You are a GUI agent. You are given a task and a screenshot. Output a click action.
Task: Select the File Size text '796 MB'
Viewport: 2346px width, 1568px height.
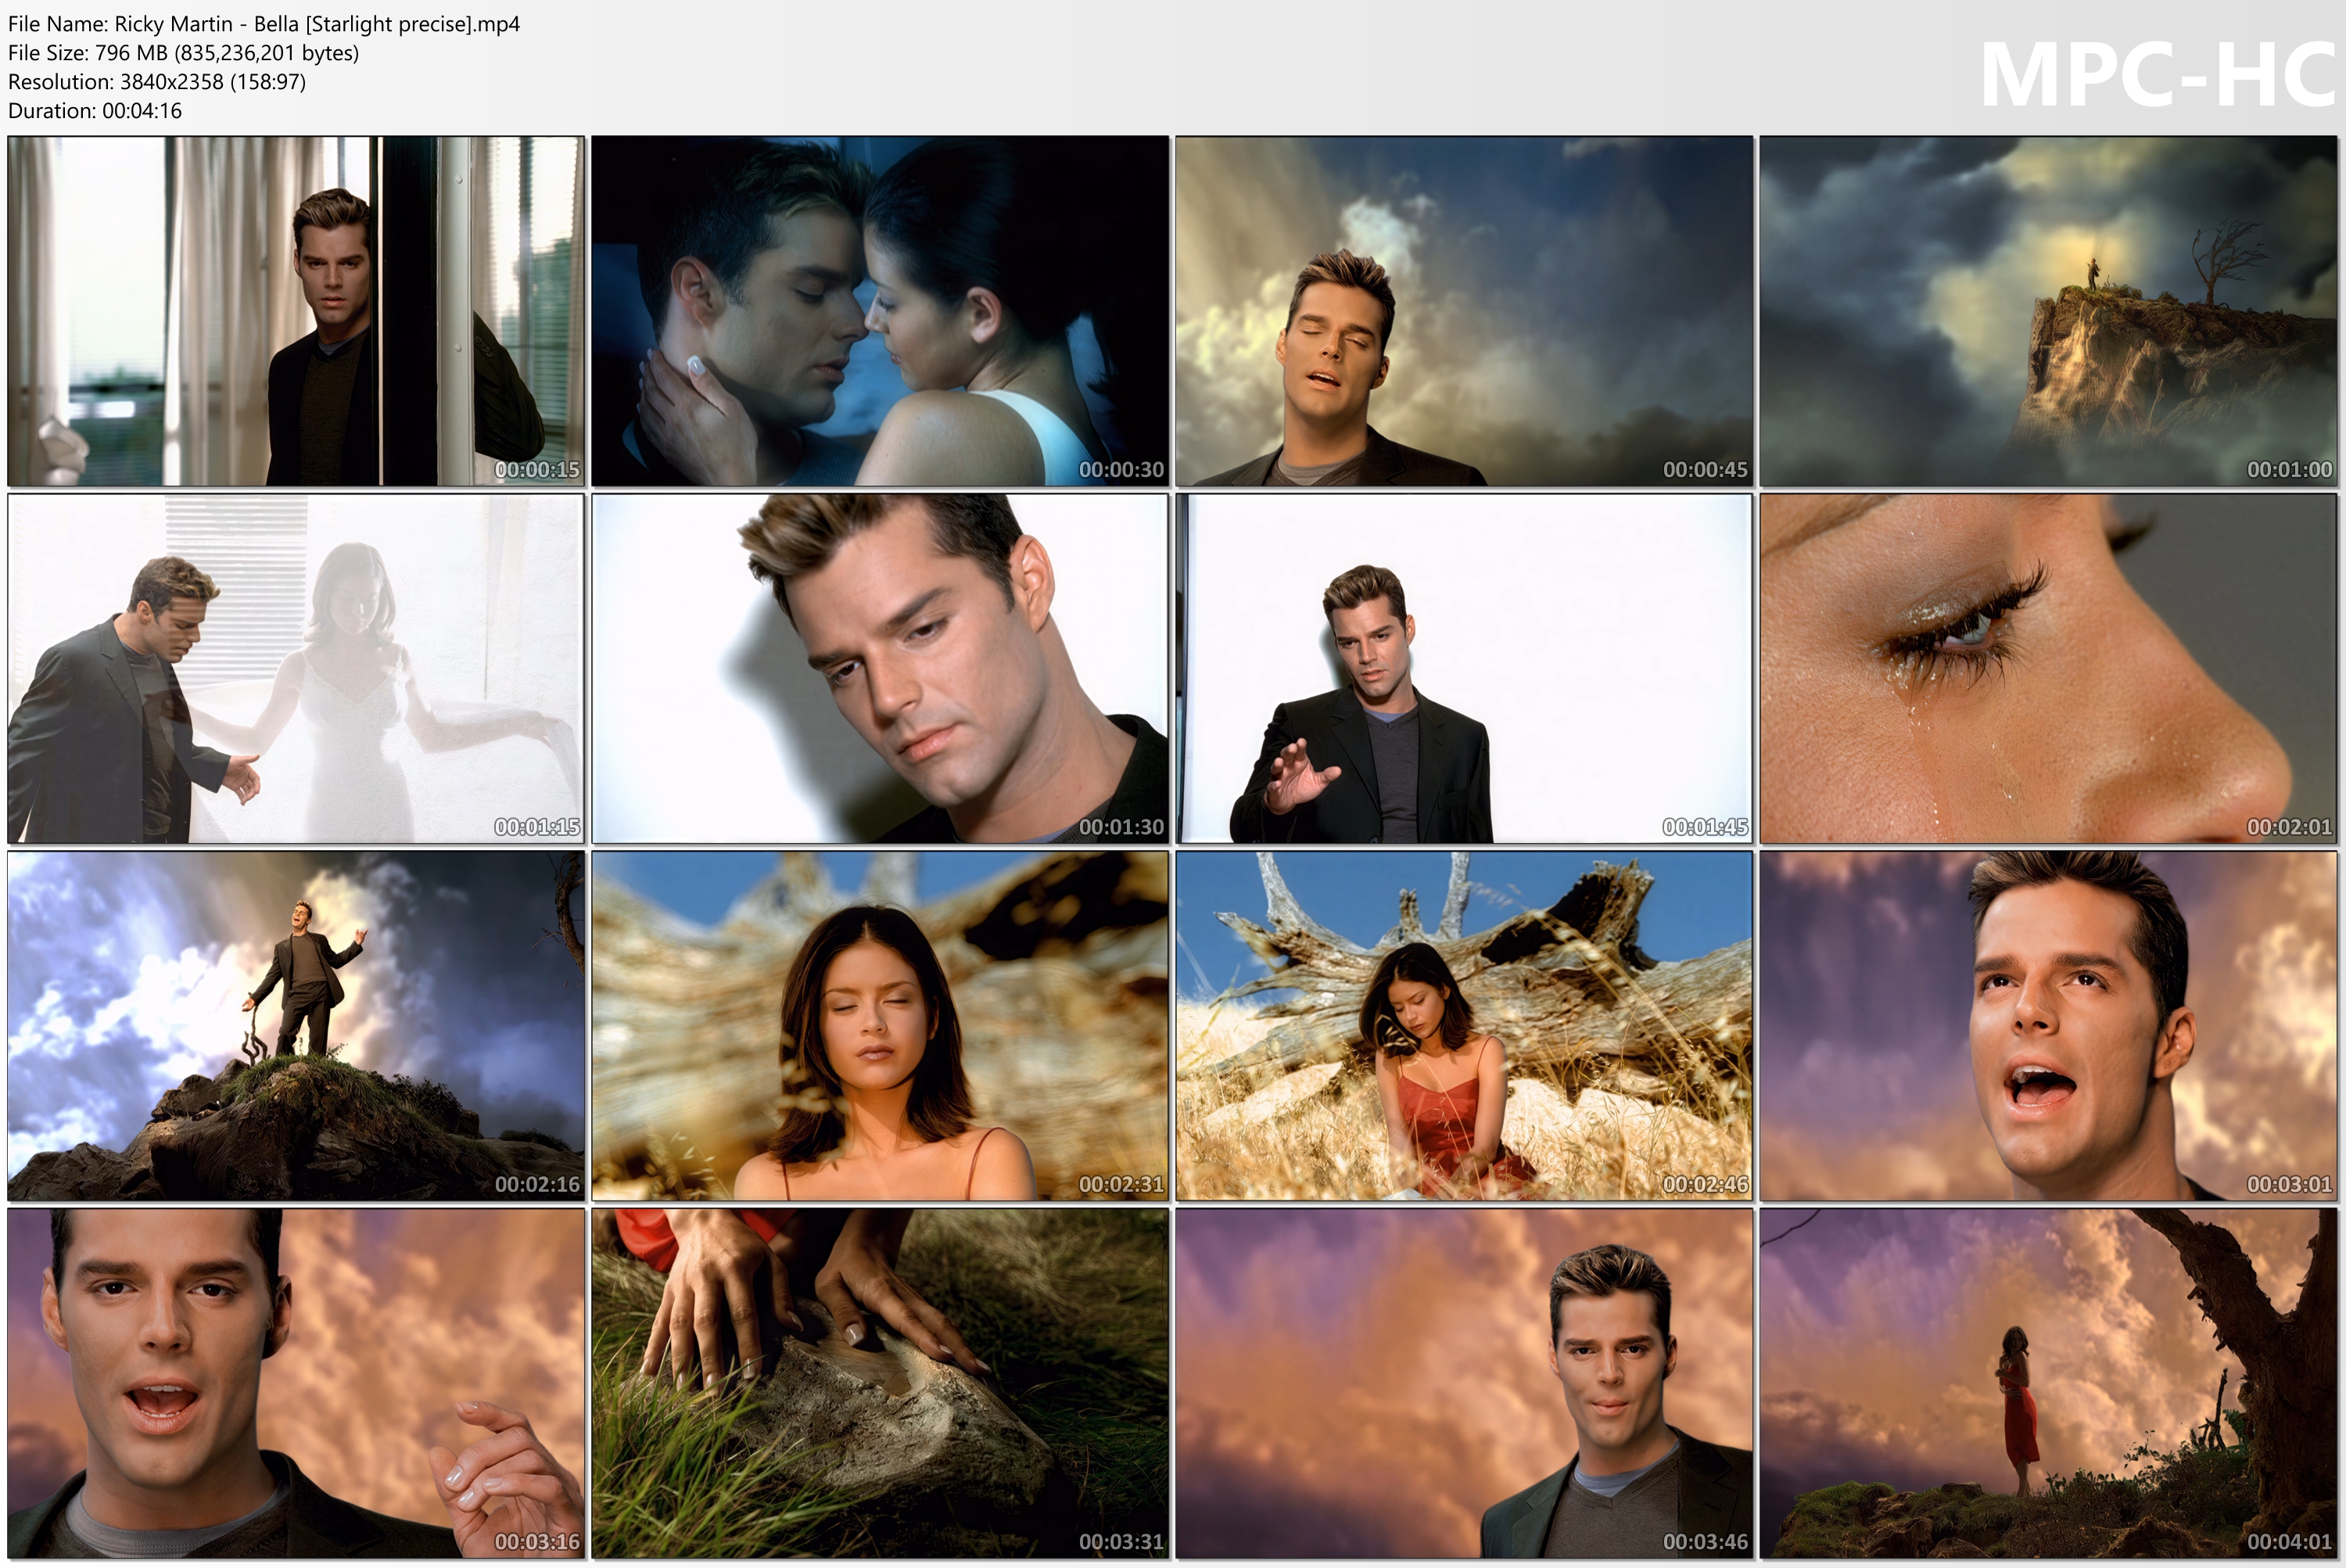pyautogui.click(x=130, y=53)
